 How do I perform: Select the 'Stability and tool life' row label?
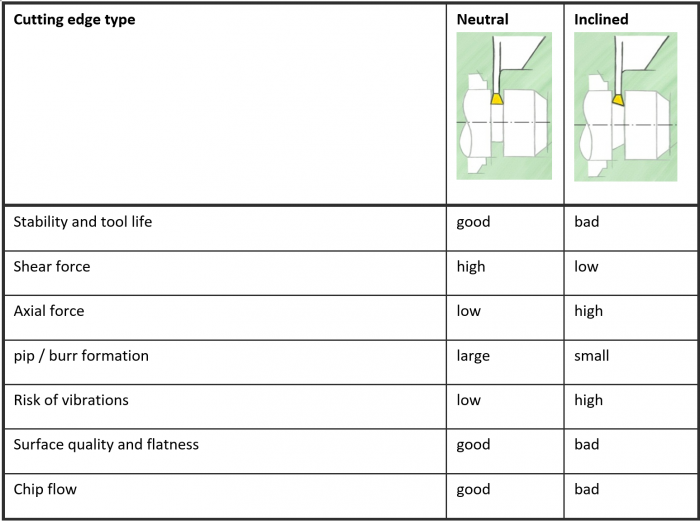pyautogui.click(x=83, y=221)
